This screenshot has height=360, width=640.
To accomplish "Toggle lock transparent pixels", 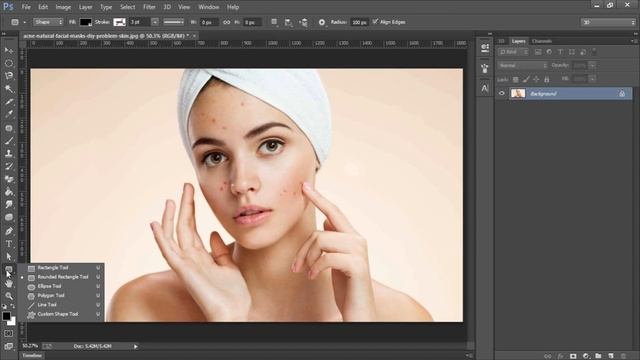I will 516,79.
